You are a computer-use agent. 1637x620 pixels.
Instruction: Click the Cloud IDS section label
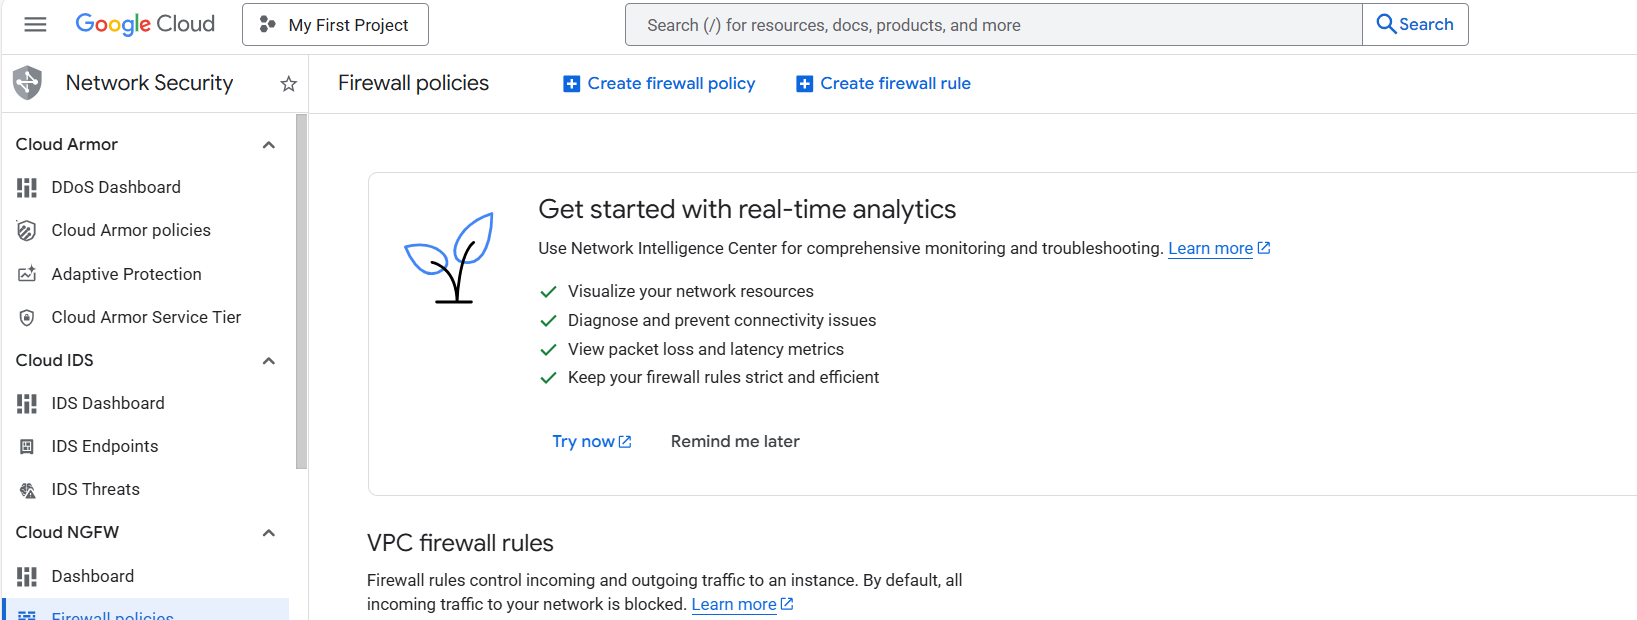pyautogui.click(x=55, y=361)
